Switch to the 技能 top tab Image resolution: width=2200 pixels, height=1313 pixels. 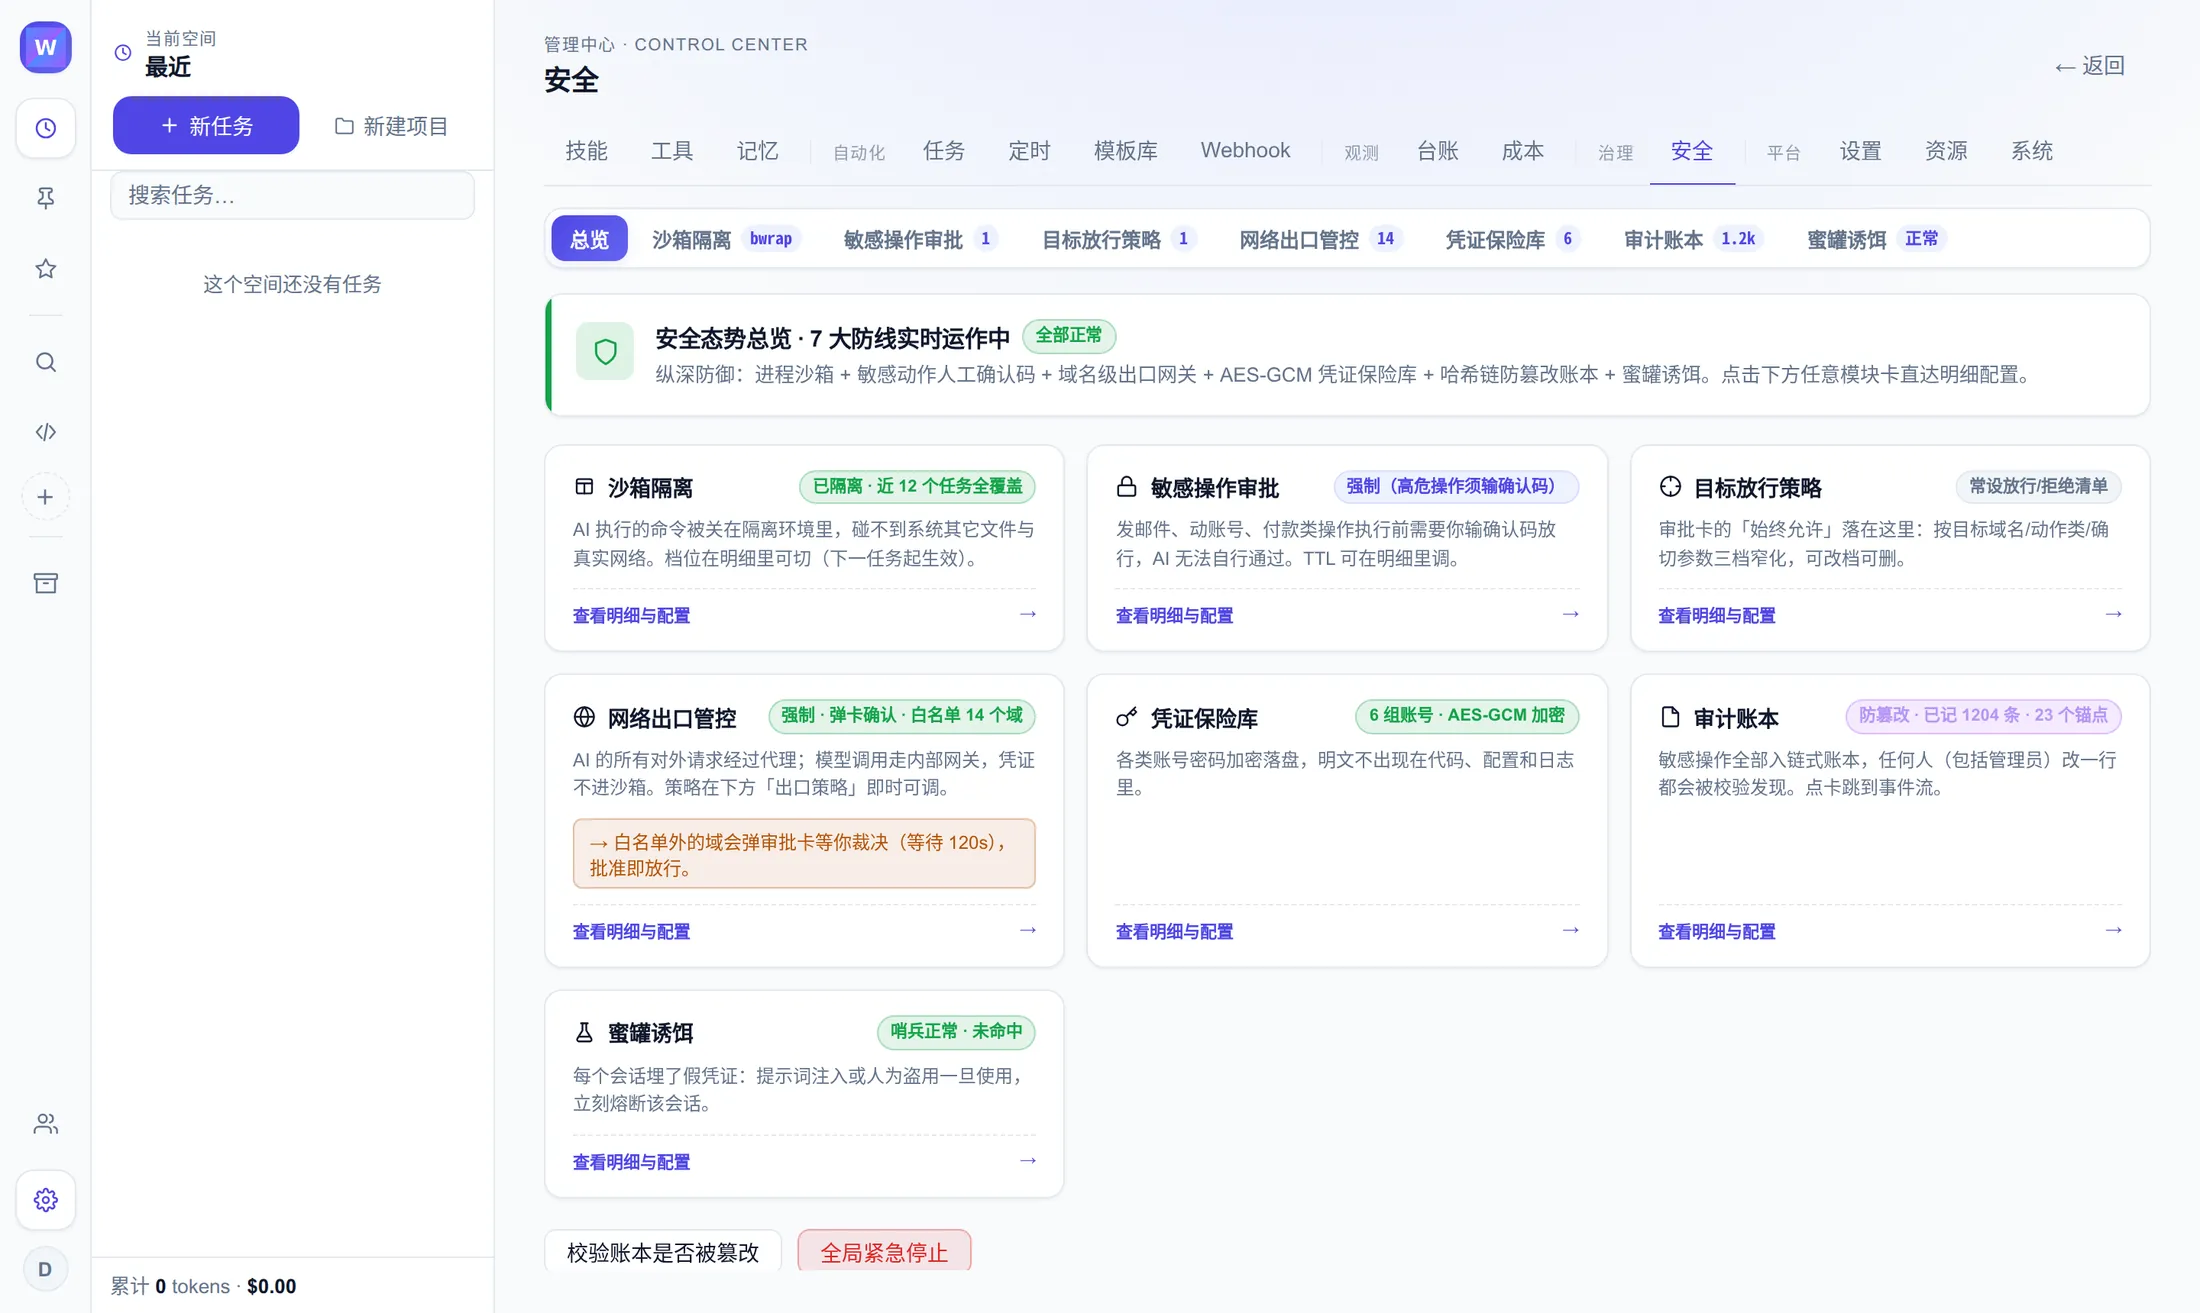click(x=586, y=151)
